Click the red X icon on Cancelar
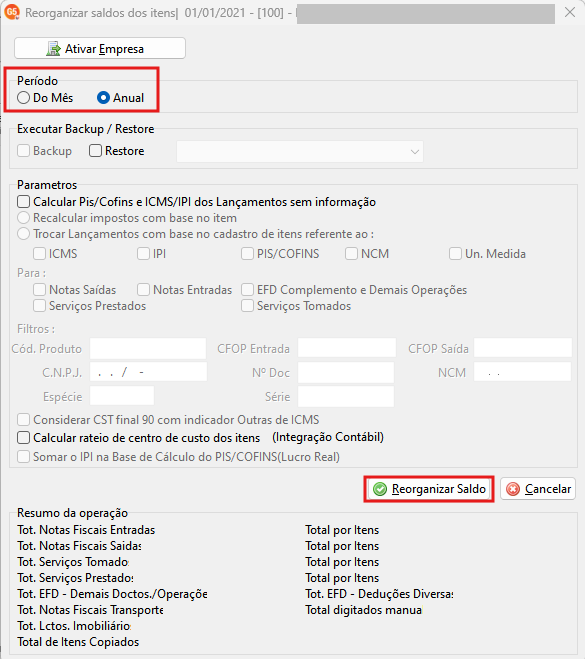Viewport: 585px width, 659px height. 513,489
